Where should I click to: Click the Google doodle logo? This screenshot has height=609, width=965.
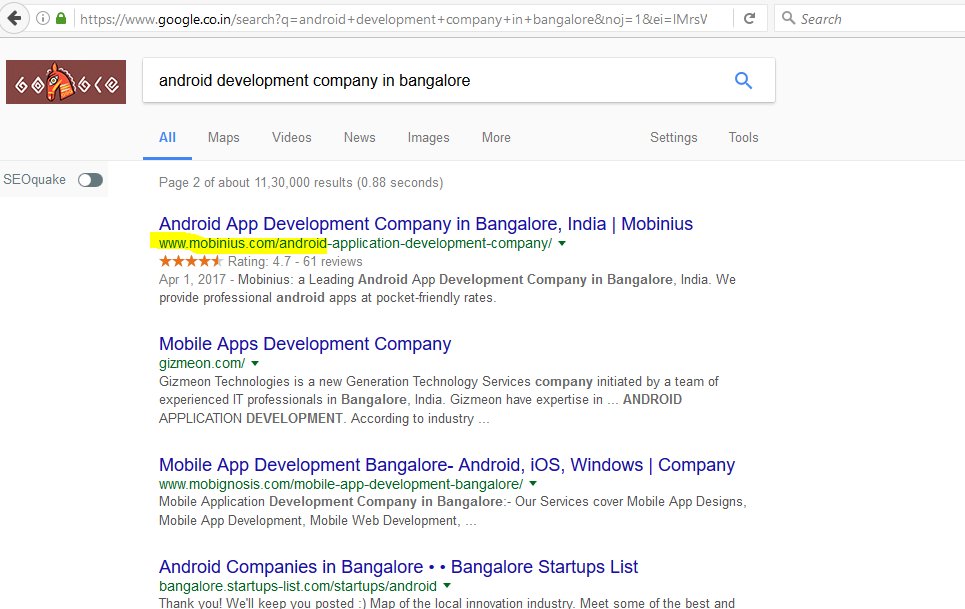(64, 81)
